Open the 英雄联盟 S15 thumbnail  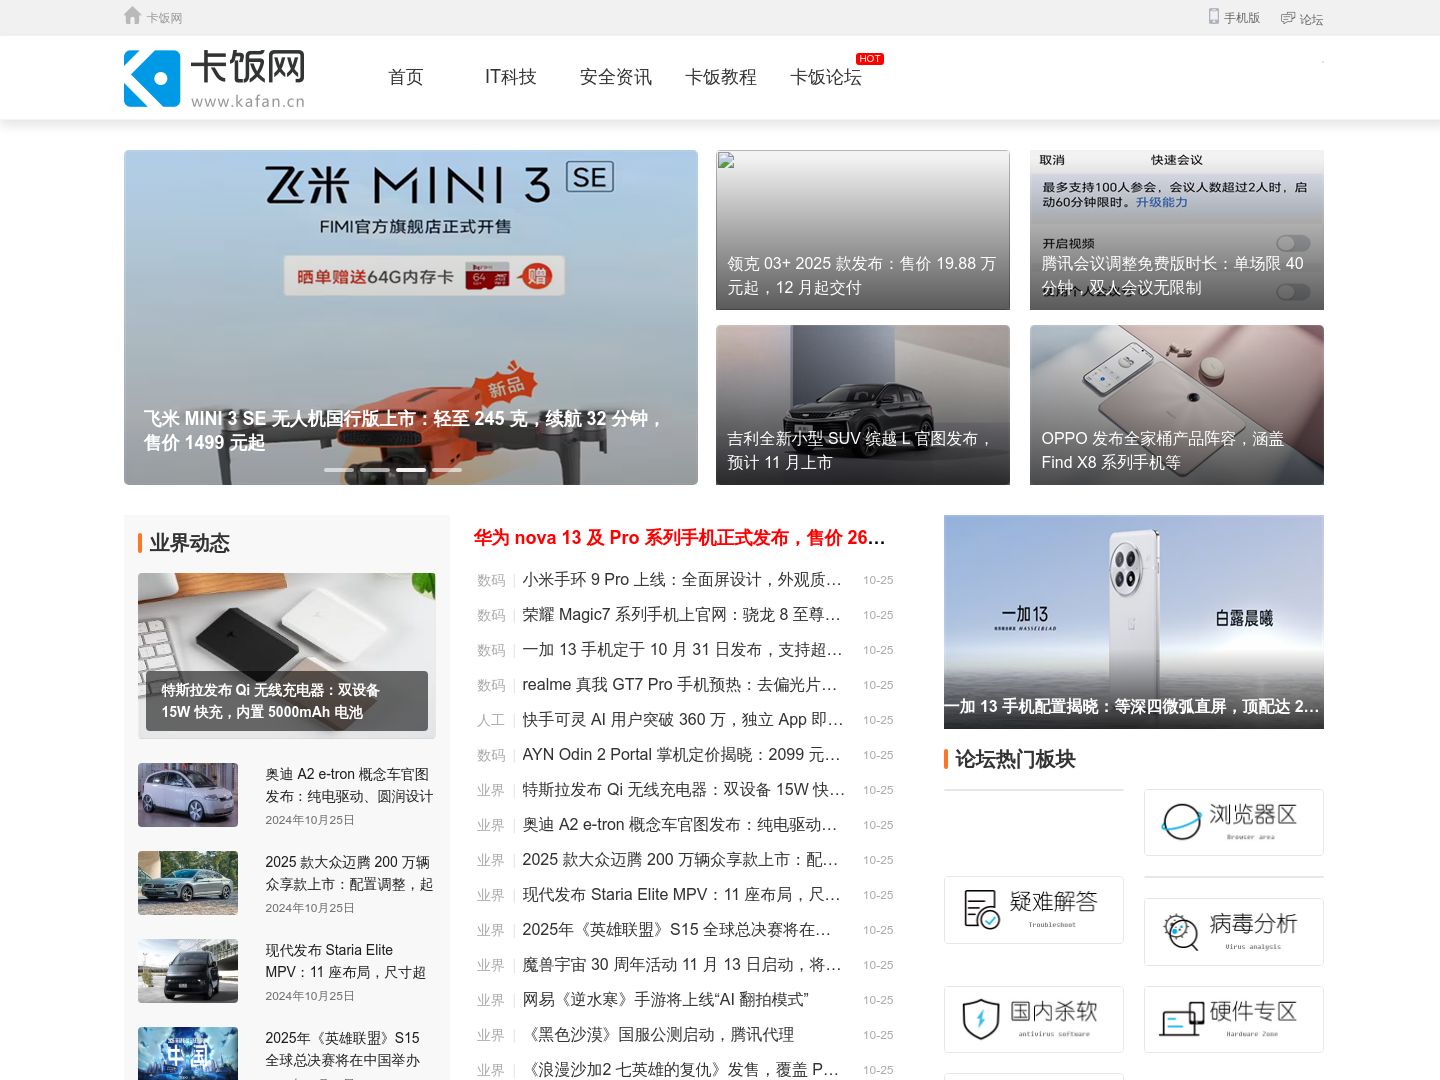pyautogui.click(x=188, y=1054)
